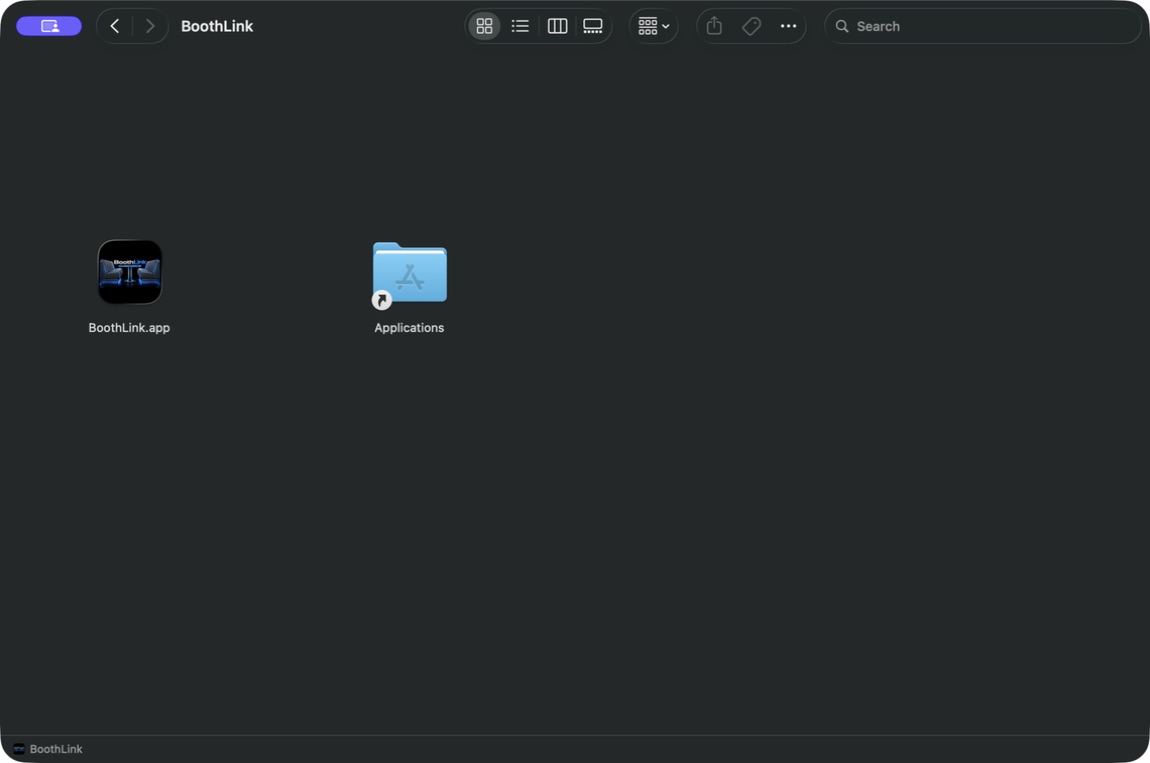Image resolution: width=1150 pixels, height=763 pixels.
Task: Open the edit tags icon
Action: (751, 26)
